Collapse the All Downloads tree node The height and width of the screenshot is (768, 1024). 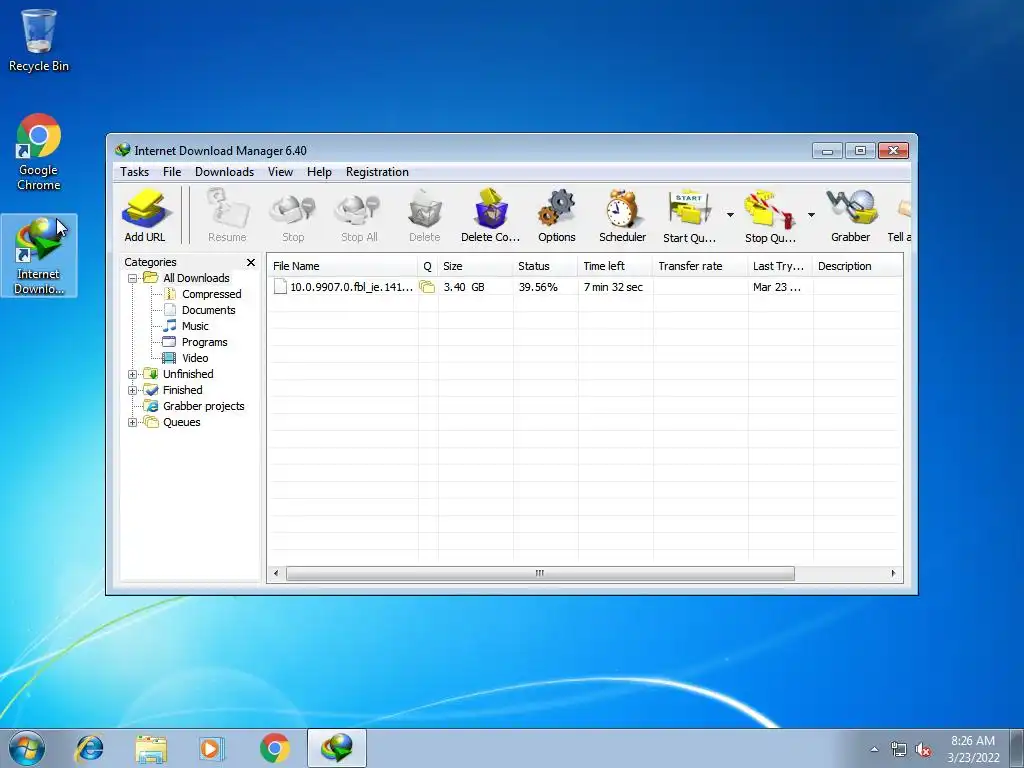pyautogui.click(x=133, y=278)
